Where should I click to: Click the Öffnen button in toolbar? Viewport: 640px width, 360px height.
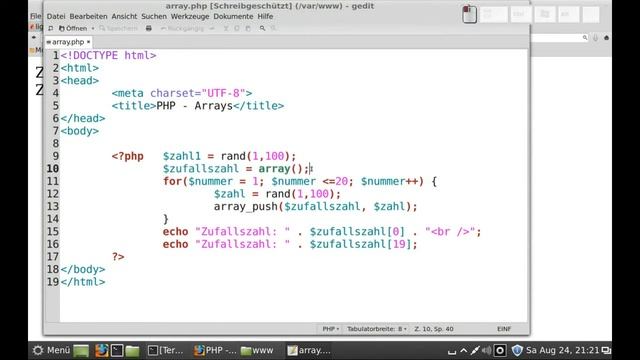tap(73, 29)
